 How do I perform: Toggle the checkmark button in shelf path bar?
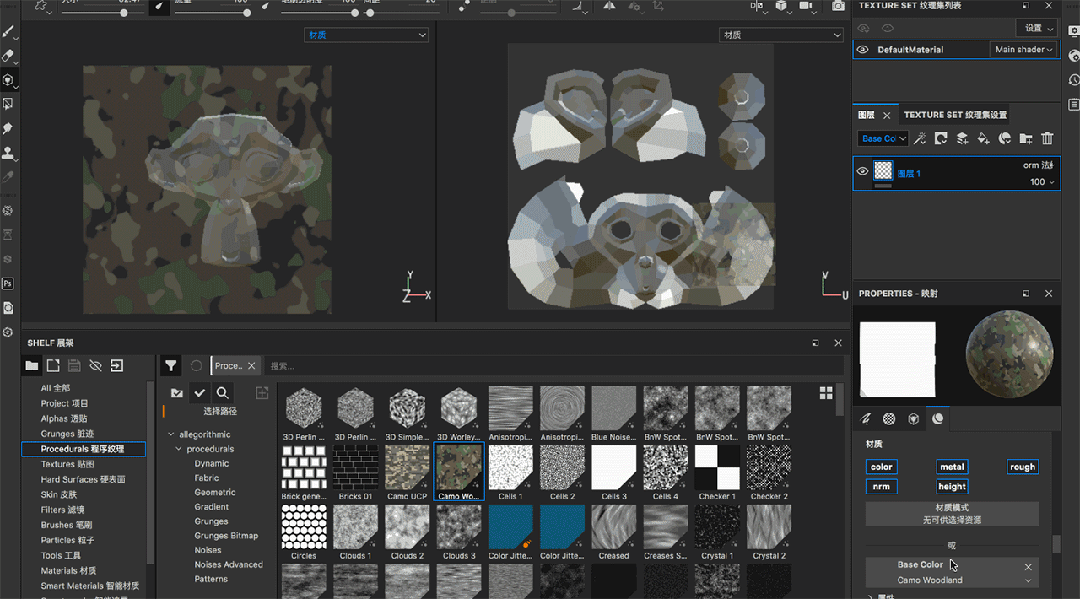200,392
